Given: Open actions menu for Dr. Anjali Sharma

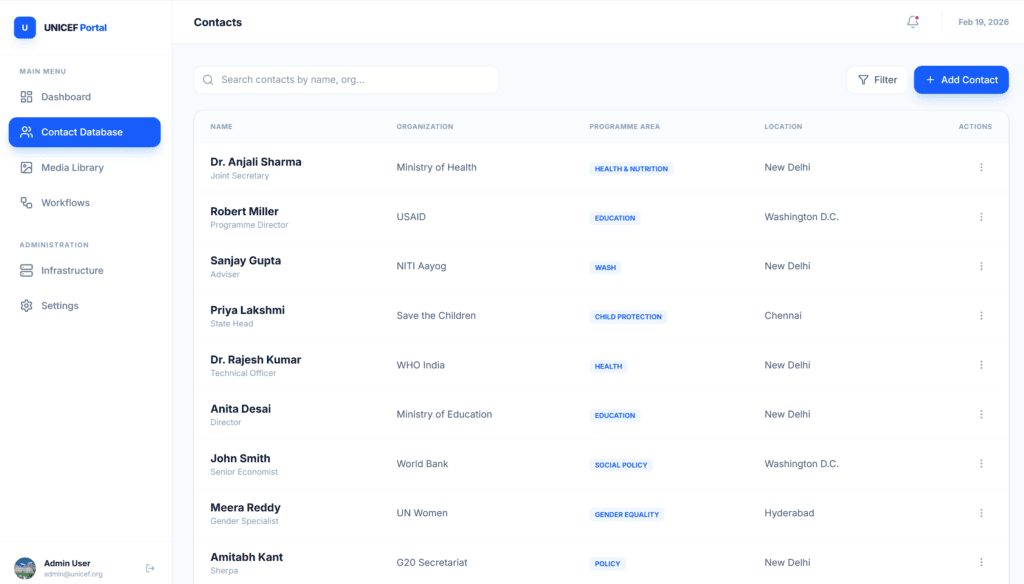Looking at the screenshot, I should tap(981, 168).
